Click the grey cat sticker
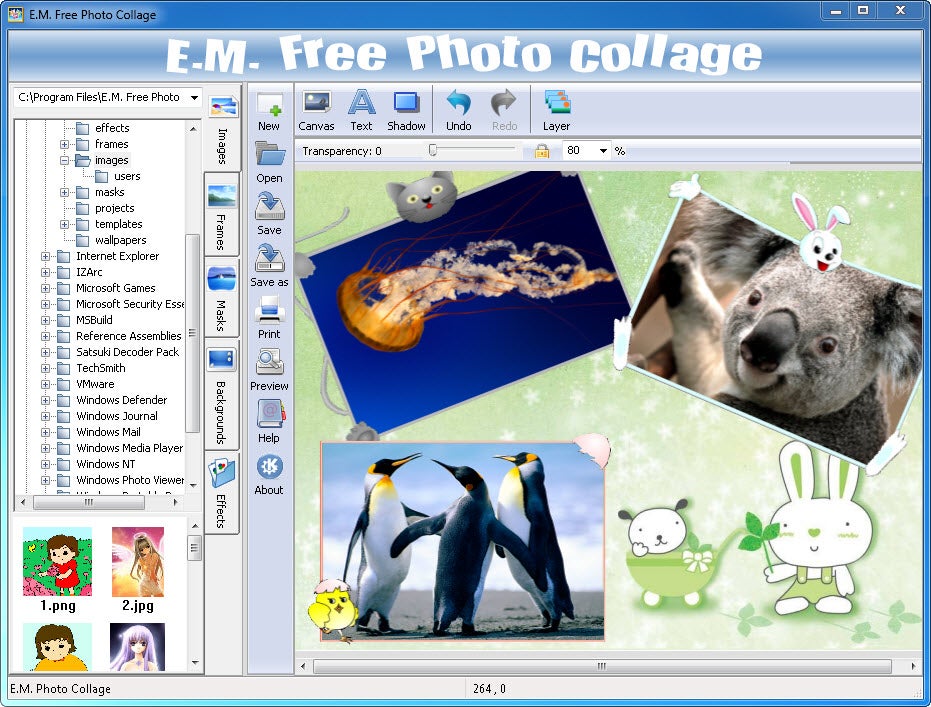Image resolution: width=931 pixels, height=707 pixels. (x=422, y=196)
